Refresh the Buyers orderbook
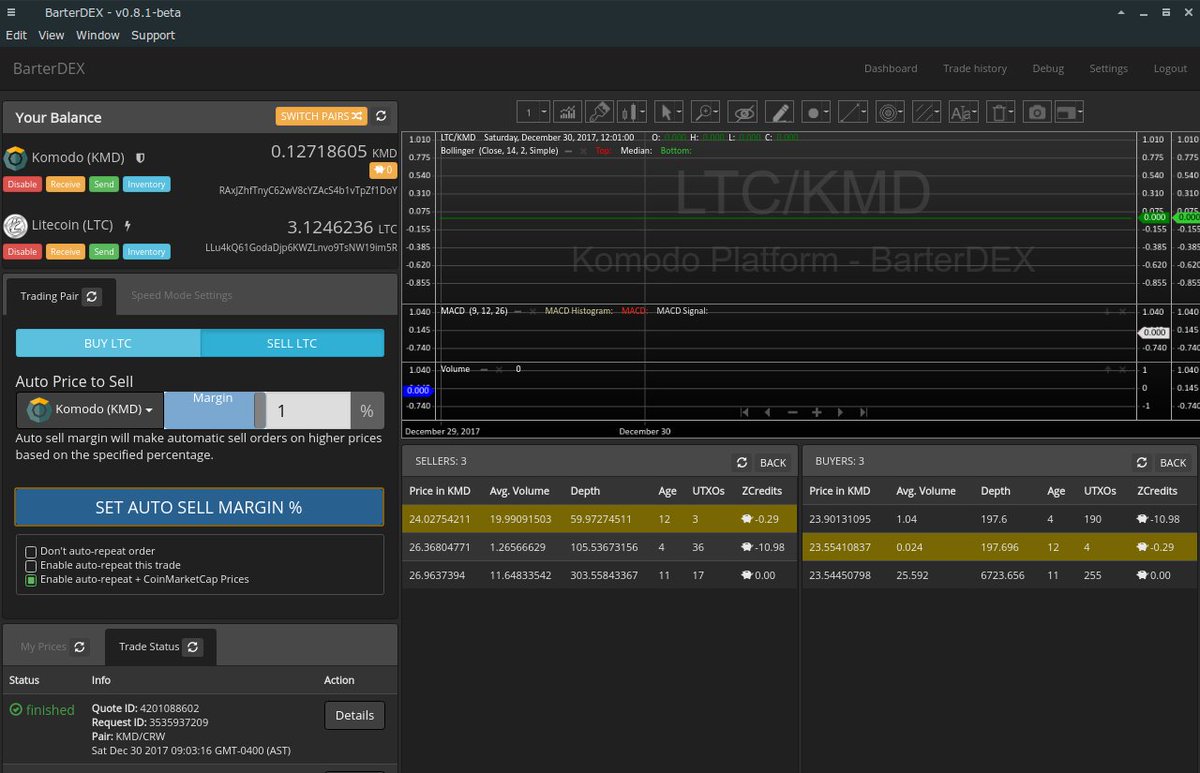1200x773 pixels. (1141, 462)
